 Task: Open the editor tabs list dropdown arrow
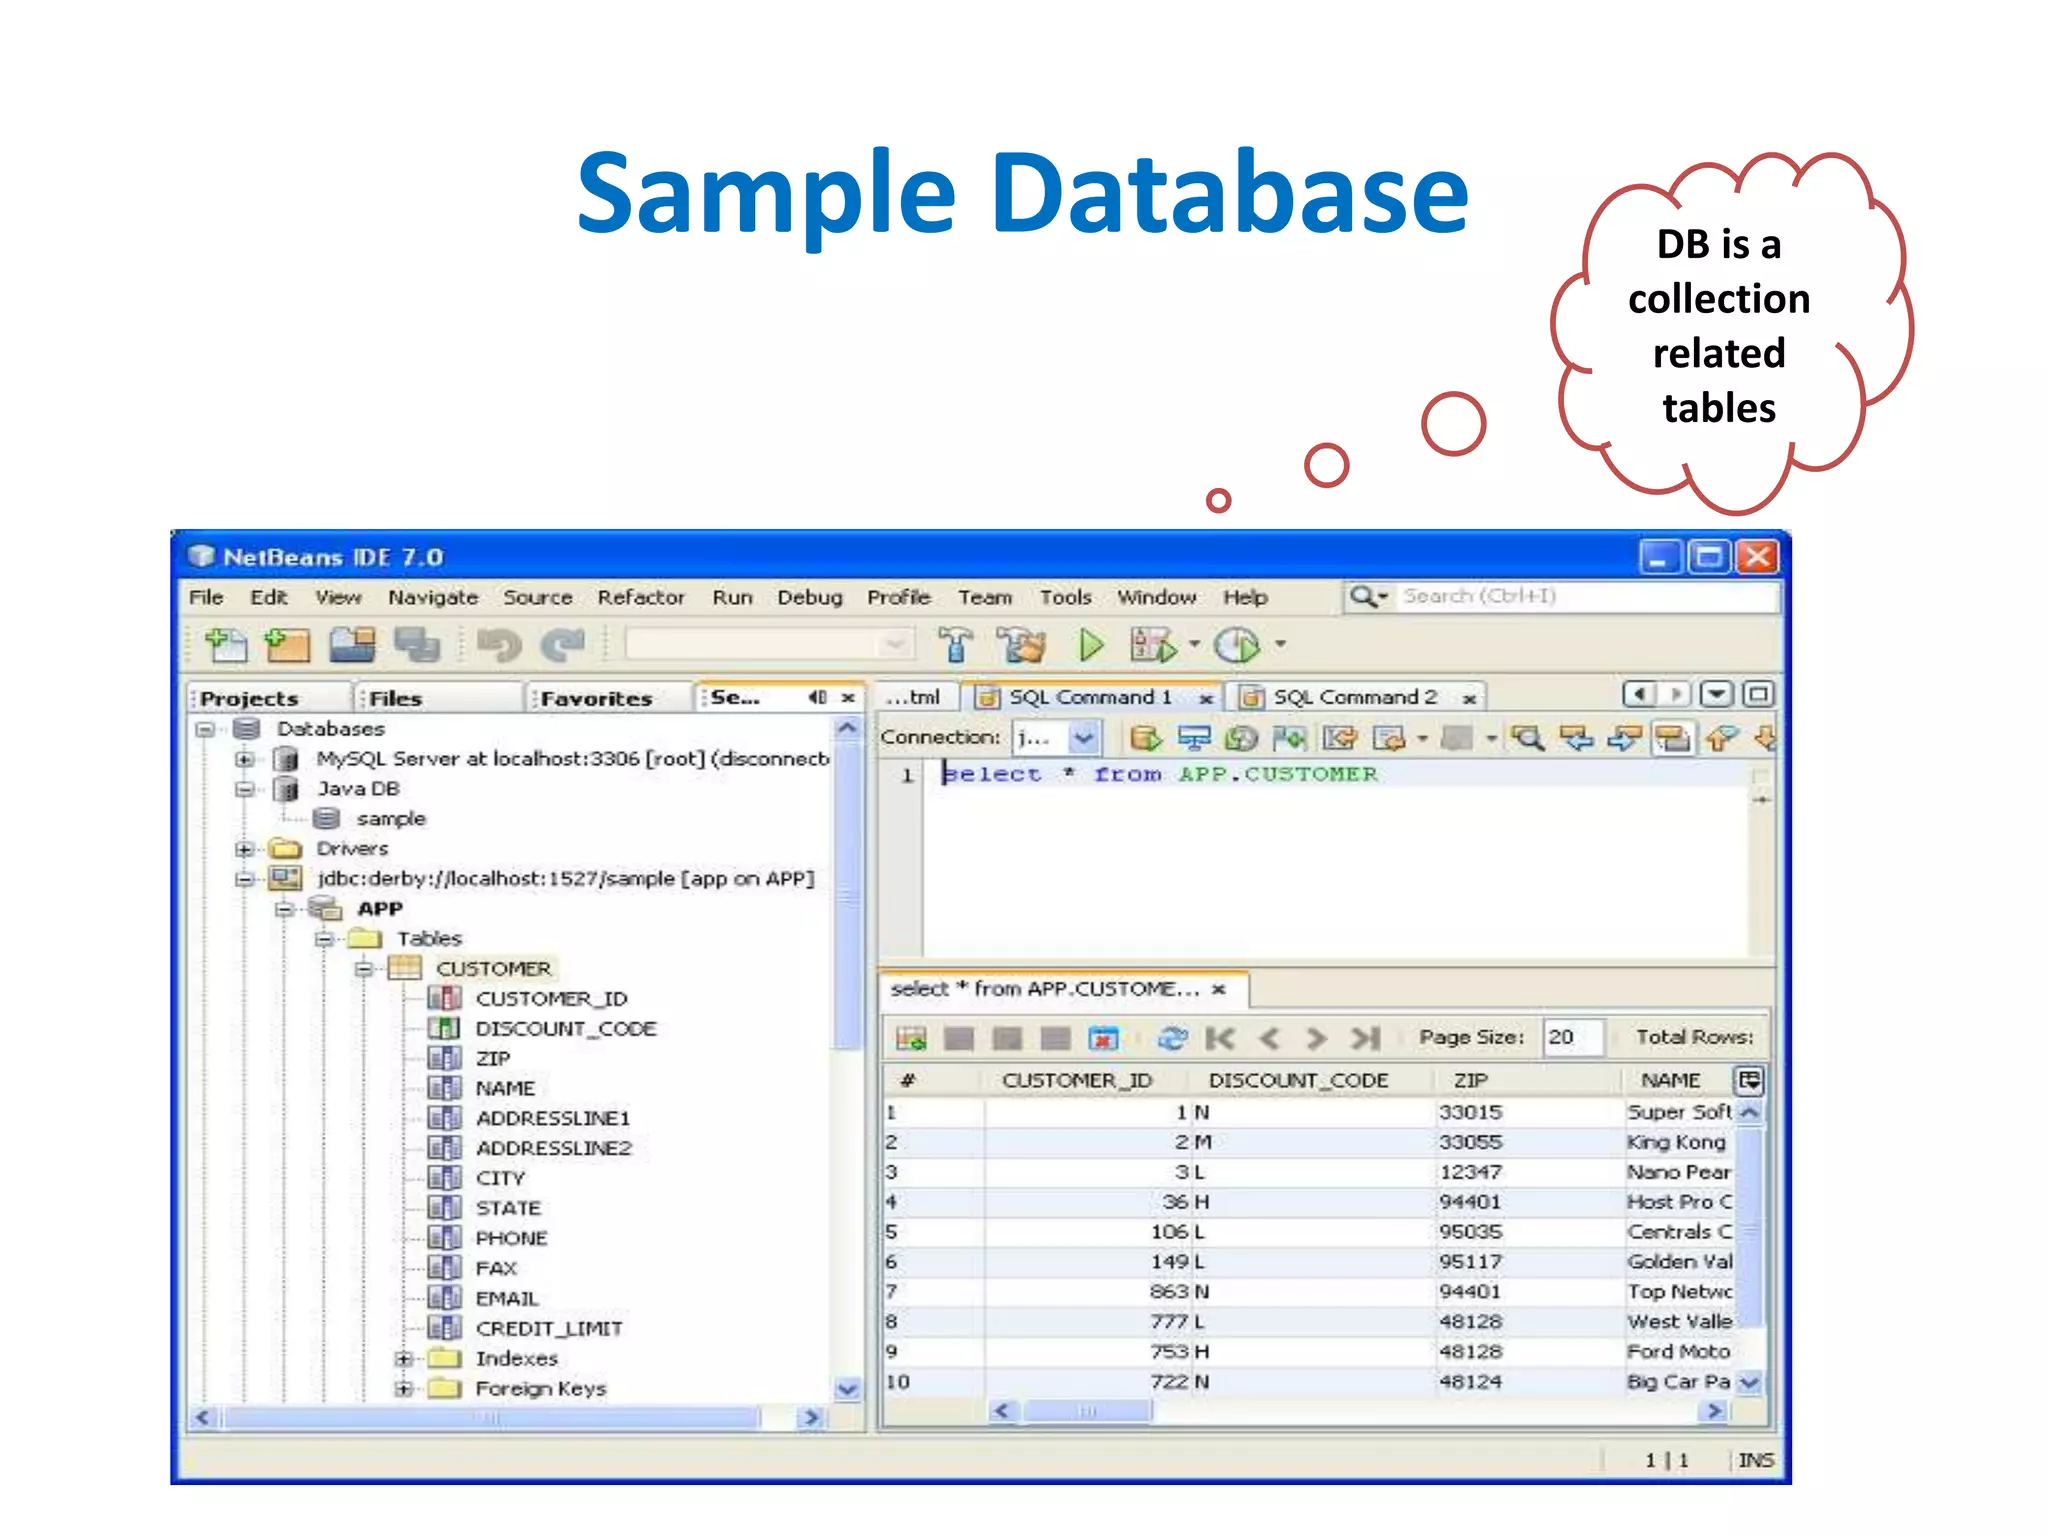[x=1716, y=694]
